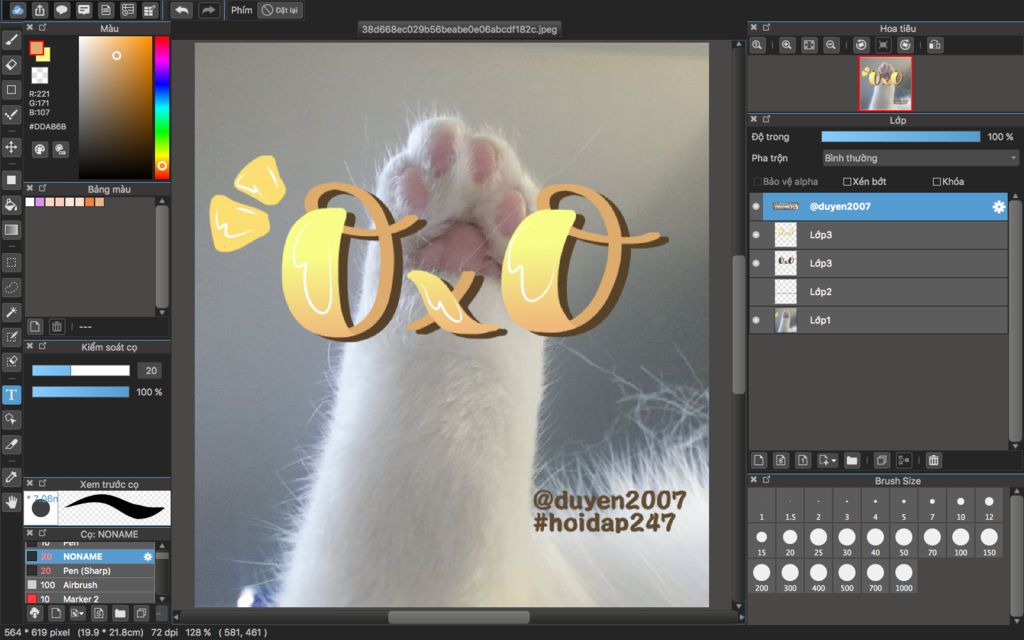The image size is (1024, 640).
Task: Activate the Lasso selection tool
Action: click(x=11, y=287)
